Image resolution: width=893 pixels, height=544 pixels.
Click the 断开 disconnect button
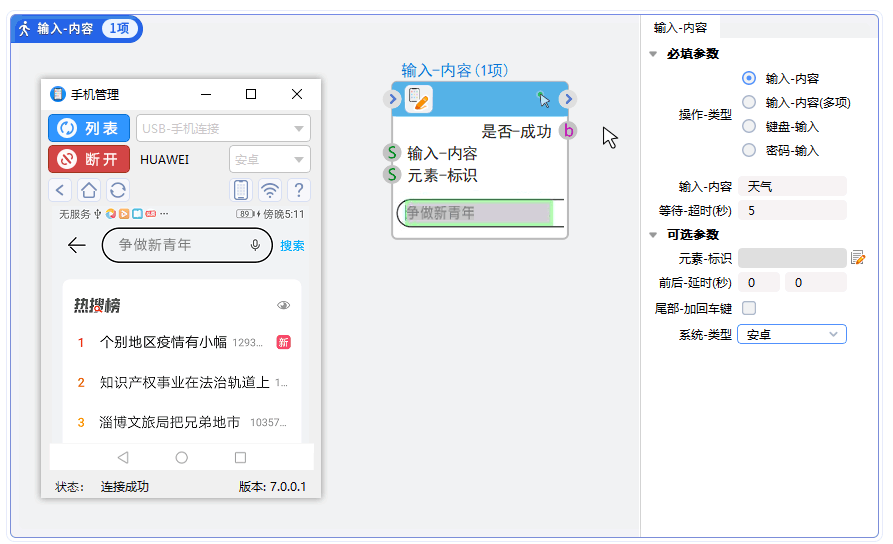click(89, 159)
